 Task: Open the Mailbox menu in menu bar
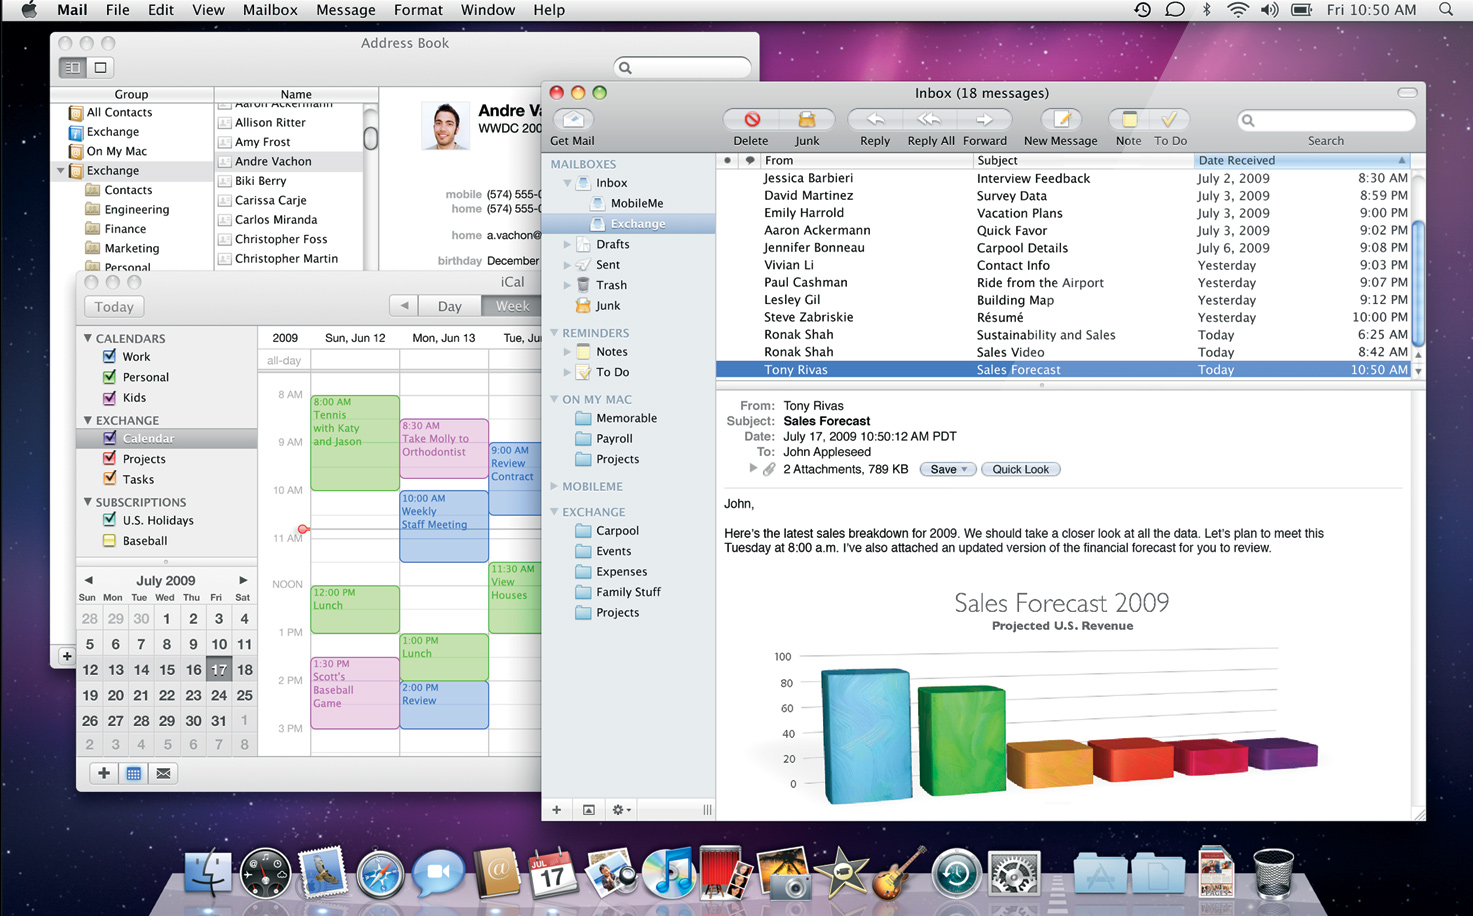click(x=270, y=10)
